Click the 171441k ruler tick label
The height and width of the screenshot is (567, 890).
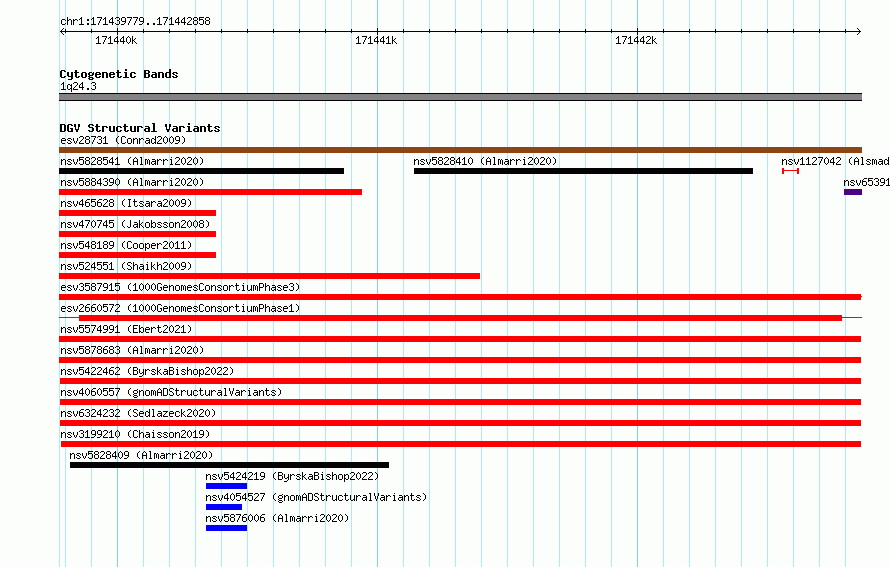tap(376, 40)
